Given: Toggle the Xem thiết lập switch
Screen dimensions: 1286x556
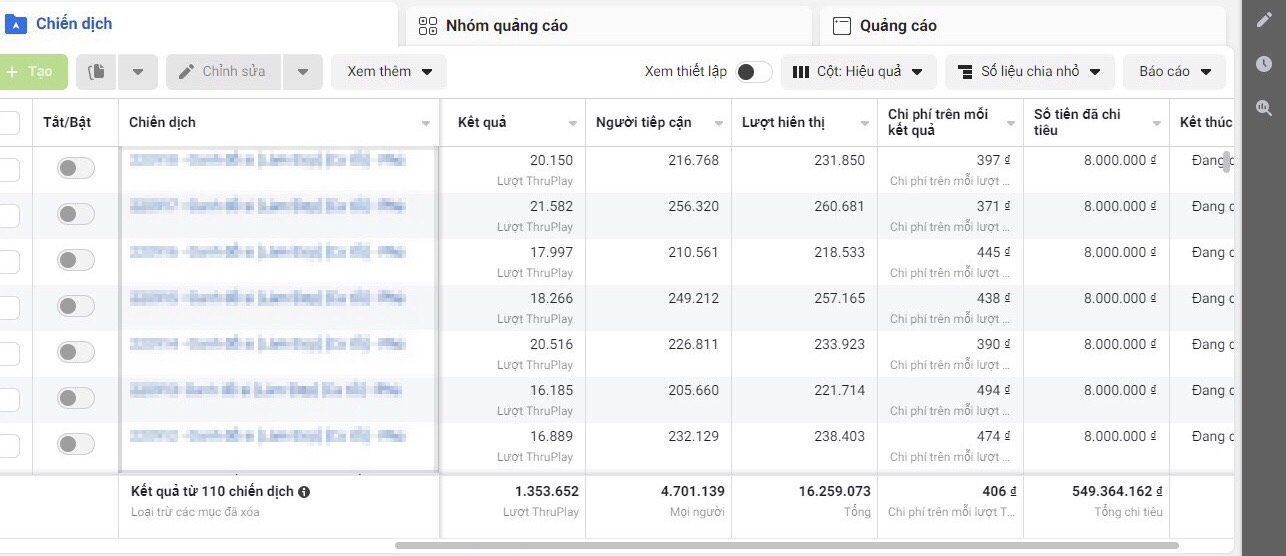Looking at the screenshot, I should [x=754, y=72].
